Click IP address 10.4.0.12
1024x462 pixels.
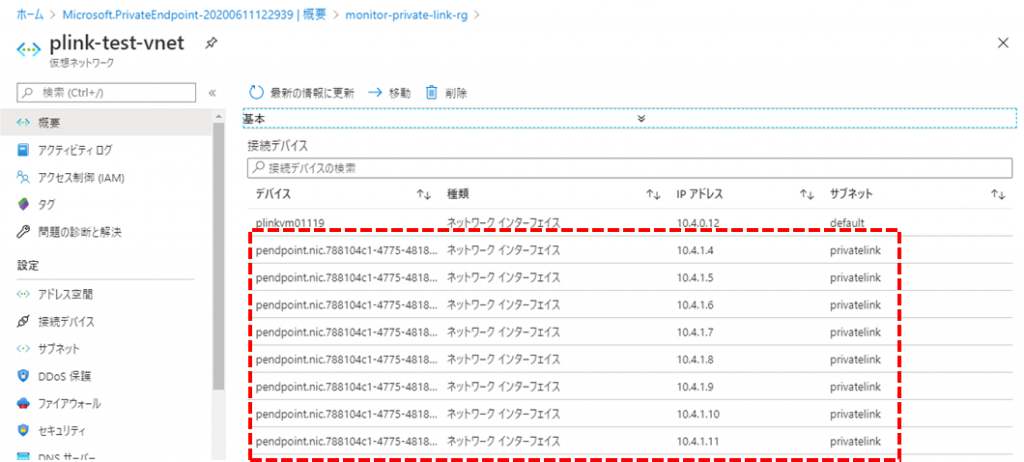(x=698, y=223)
